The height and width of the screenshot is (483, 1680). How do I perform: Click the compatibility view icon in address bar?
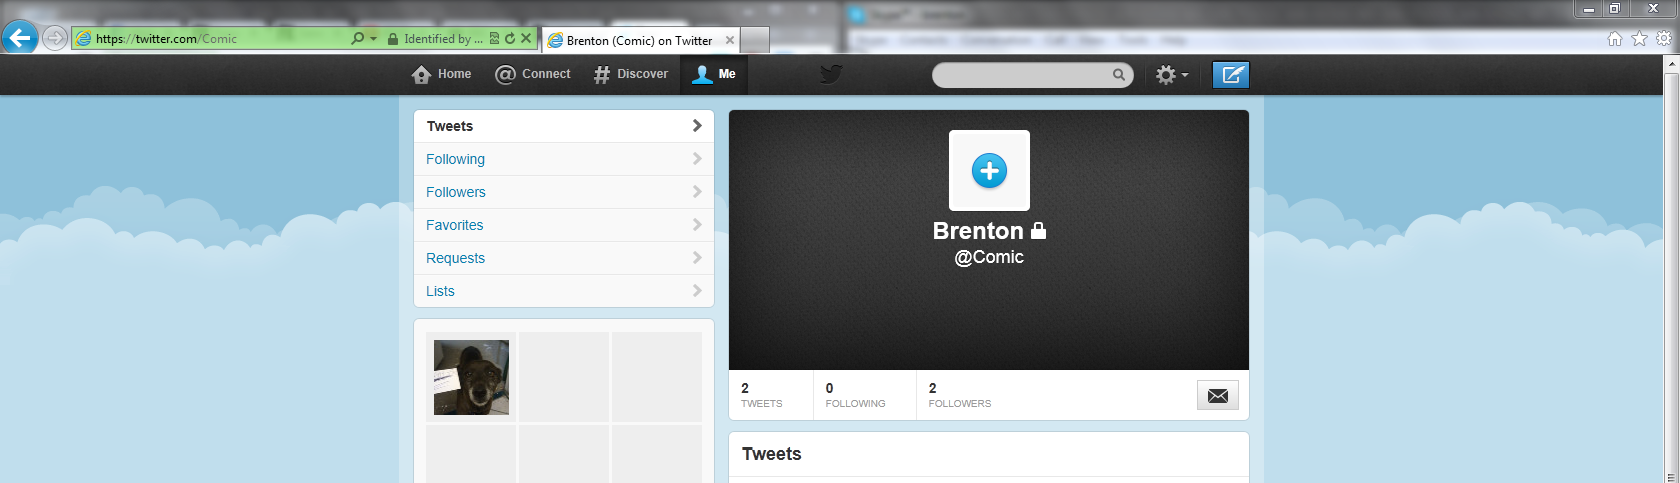(x=494, y=38)
